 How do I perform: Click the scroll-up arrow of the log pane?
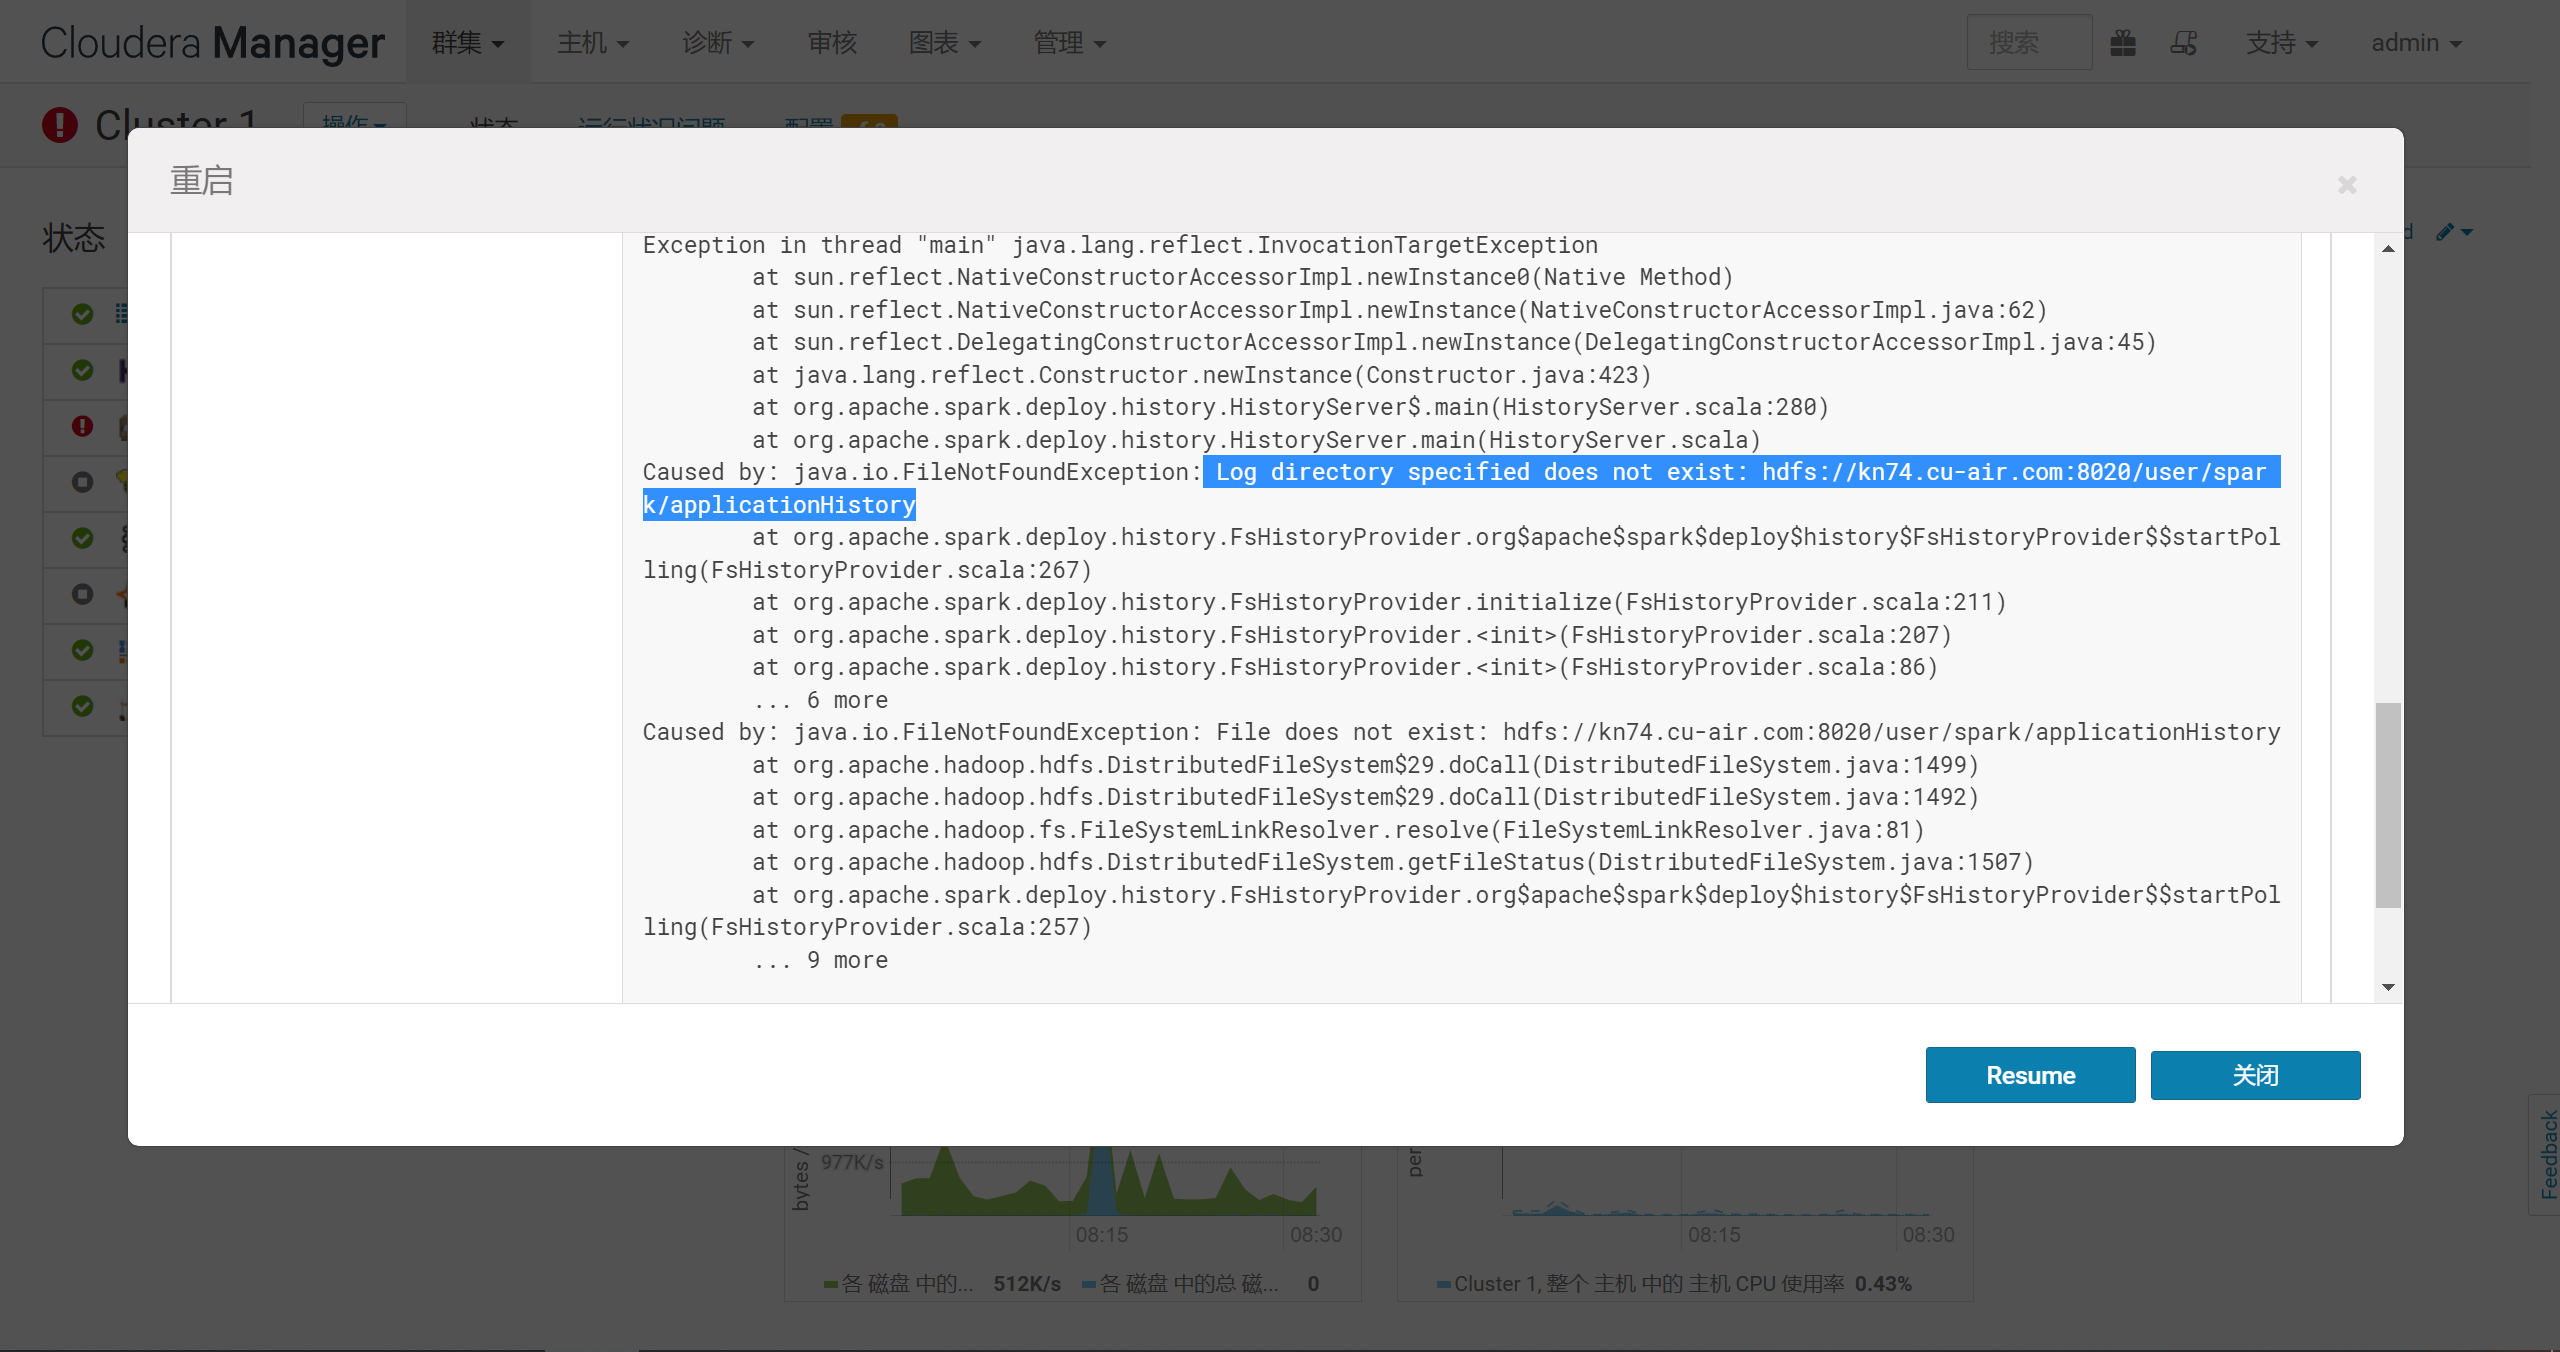click(2388, 249)
